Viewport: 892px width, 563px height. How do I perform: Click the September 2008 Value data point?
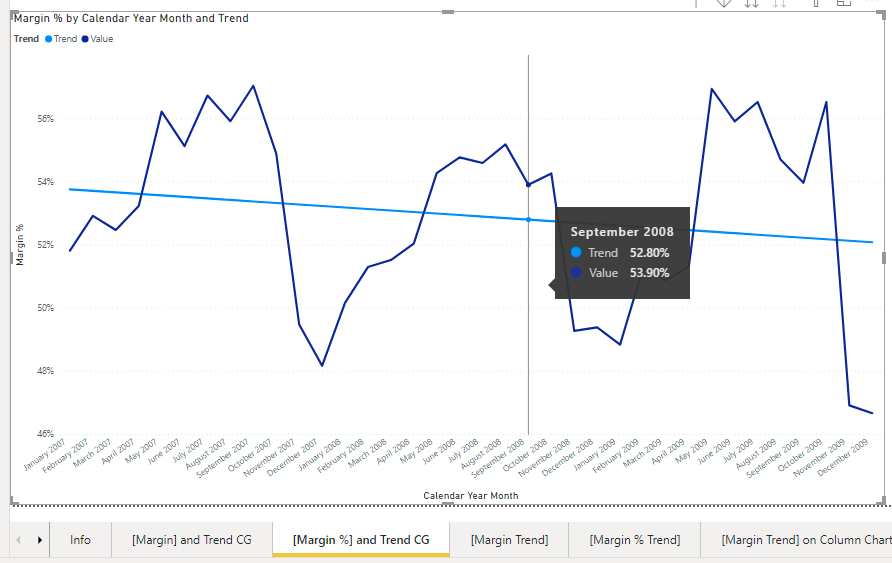point(528,185)
